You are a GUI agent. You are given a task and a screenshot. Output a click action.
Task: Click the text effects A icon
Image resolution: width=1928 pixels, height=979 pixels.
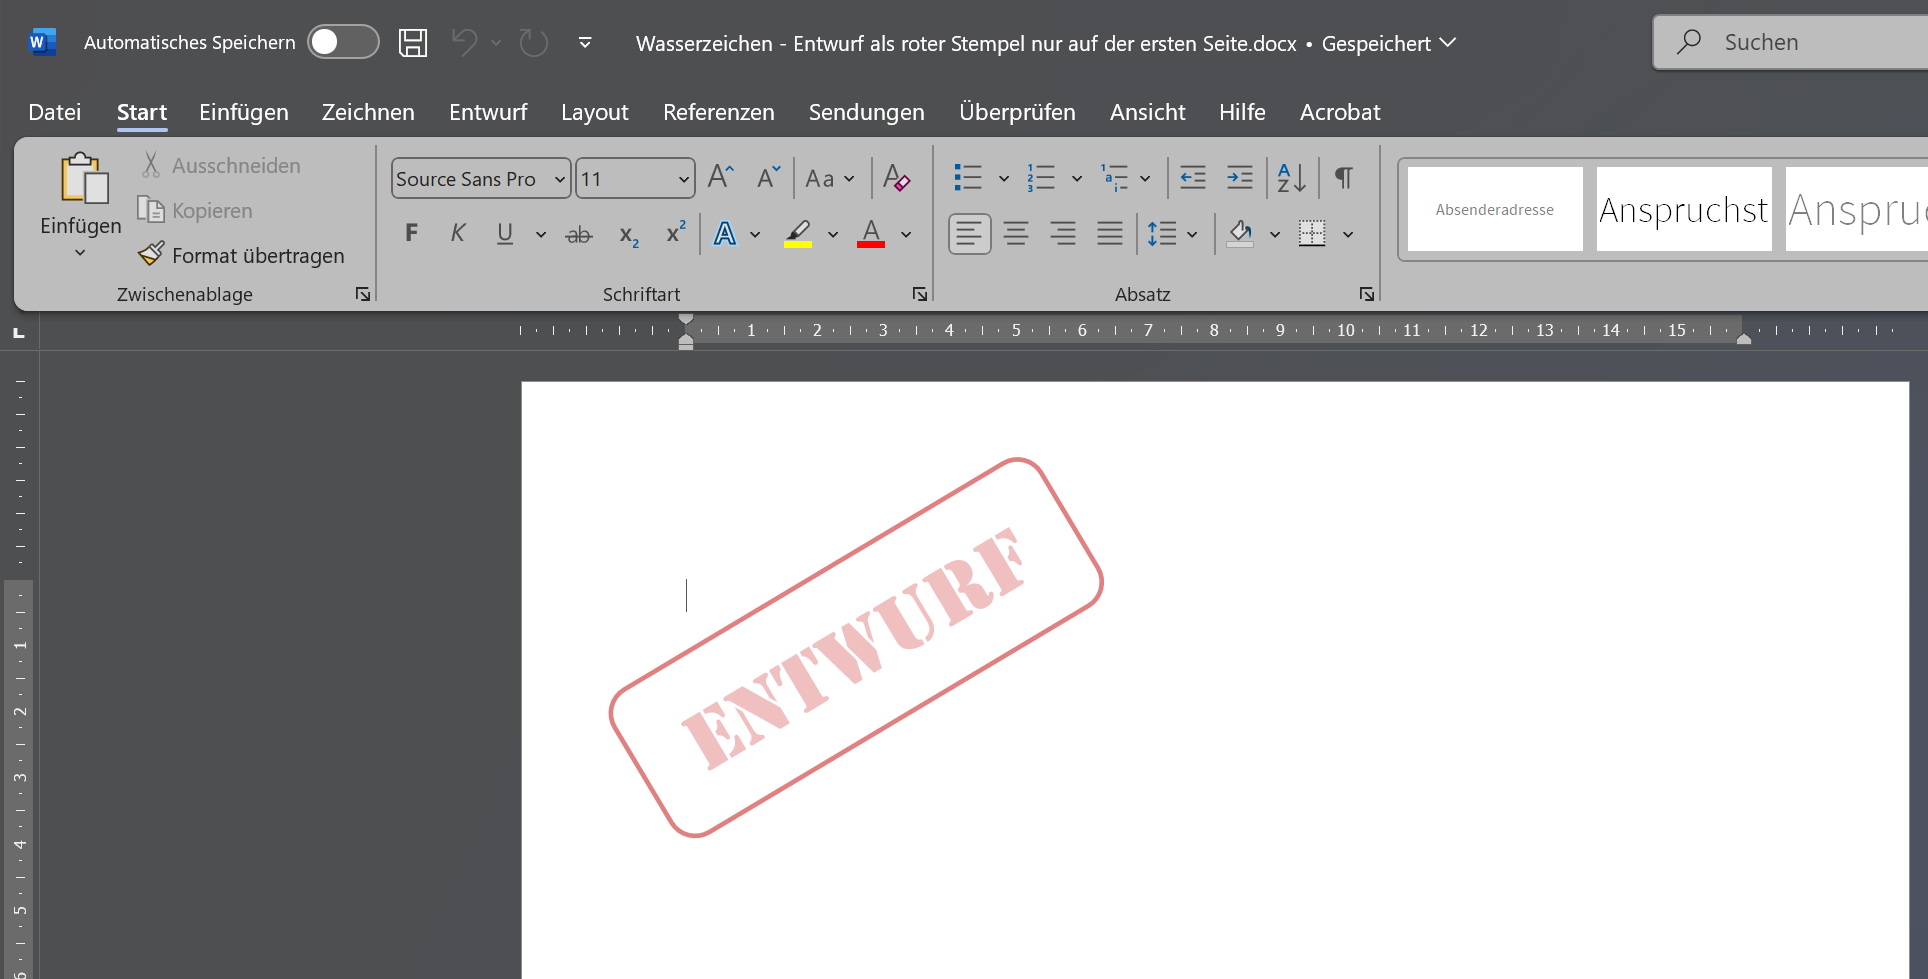point(725,234)
